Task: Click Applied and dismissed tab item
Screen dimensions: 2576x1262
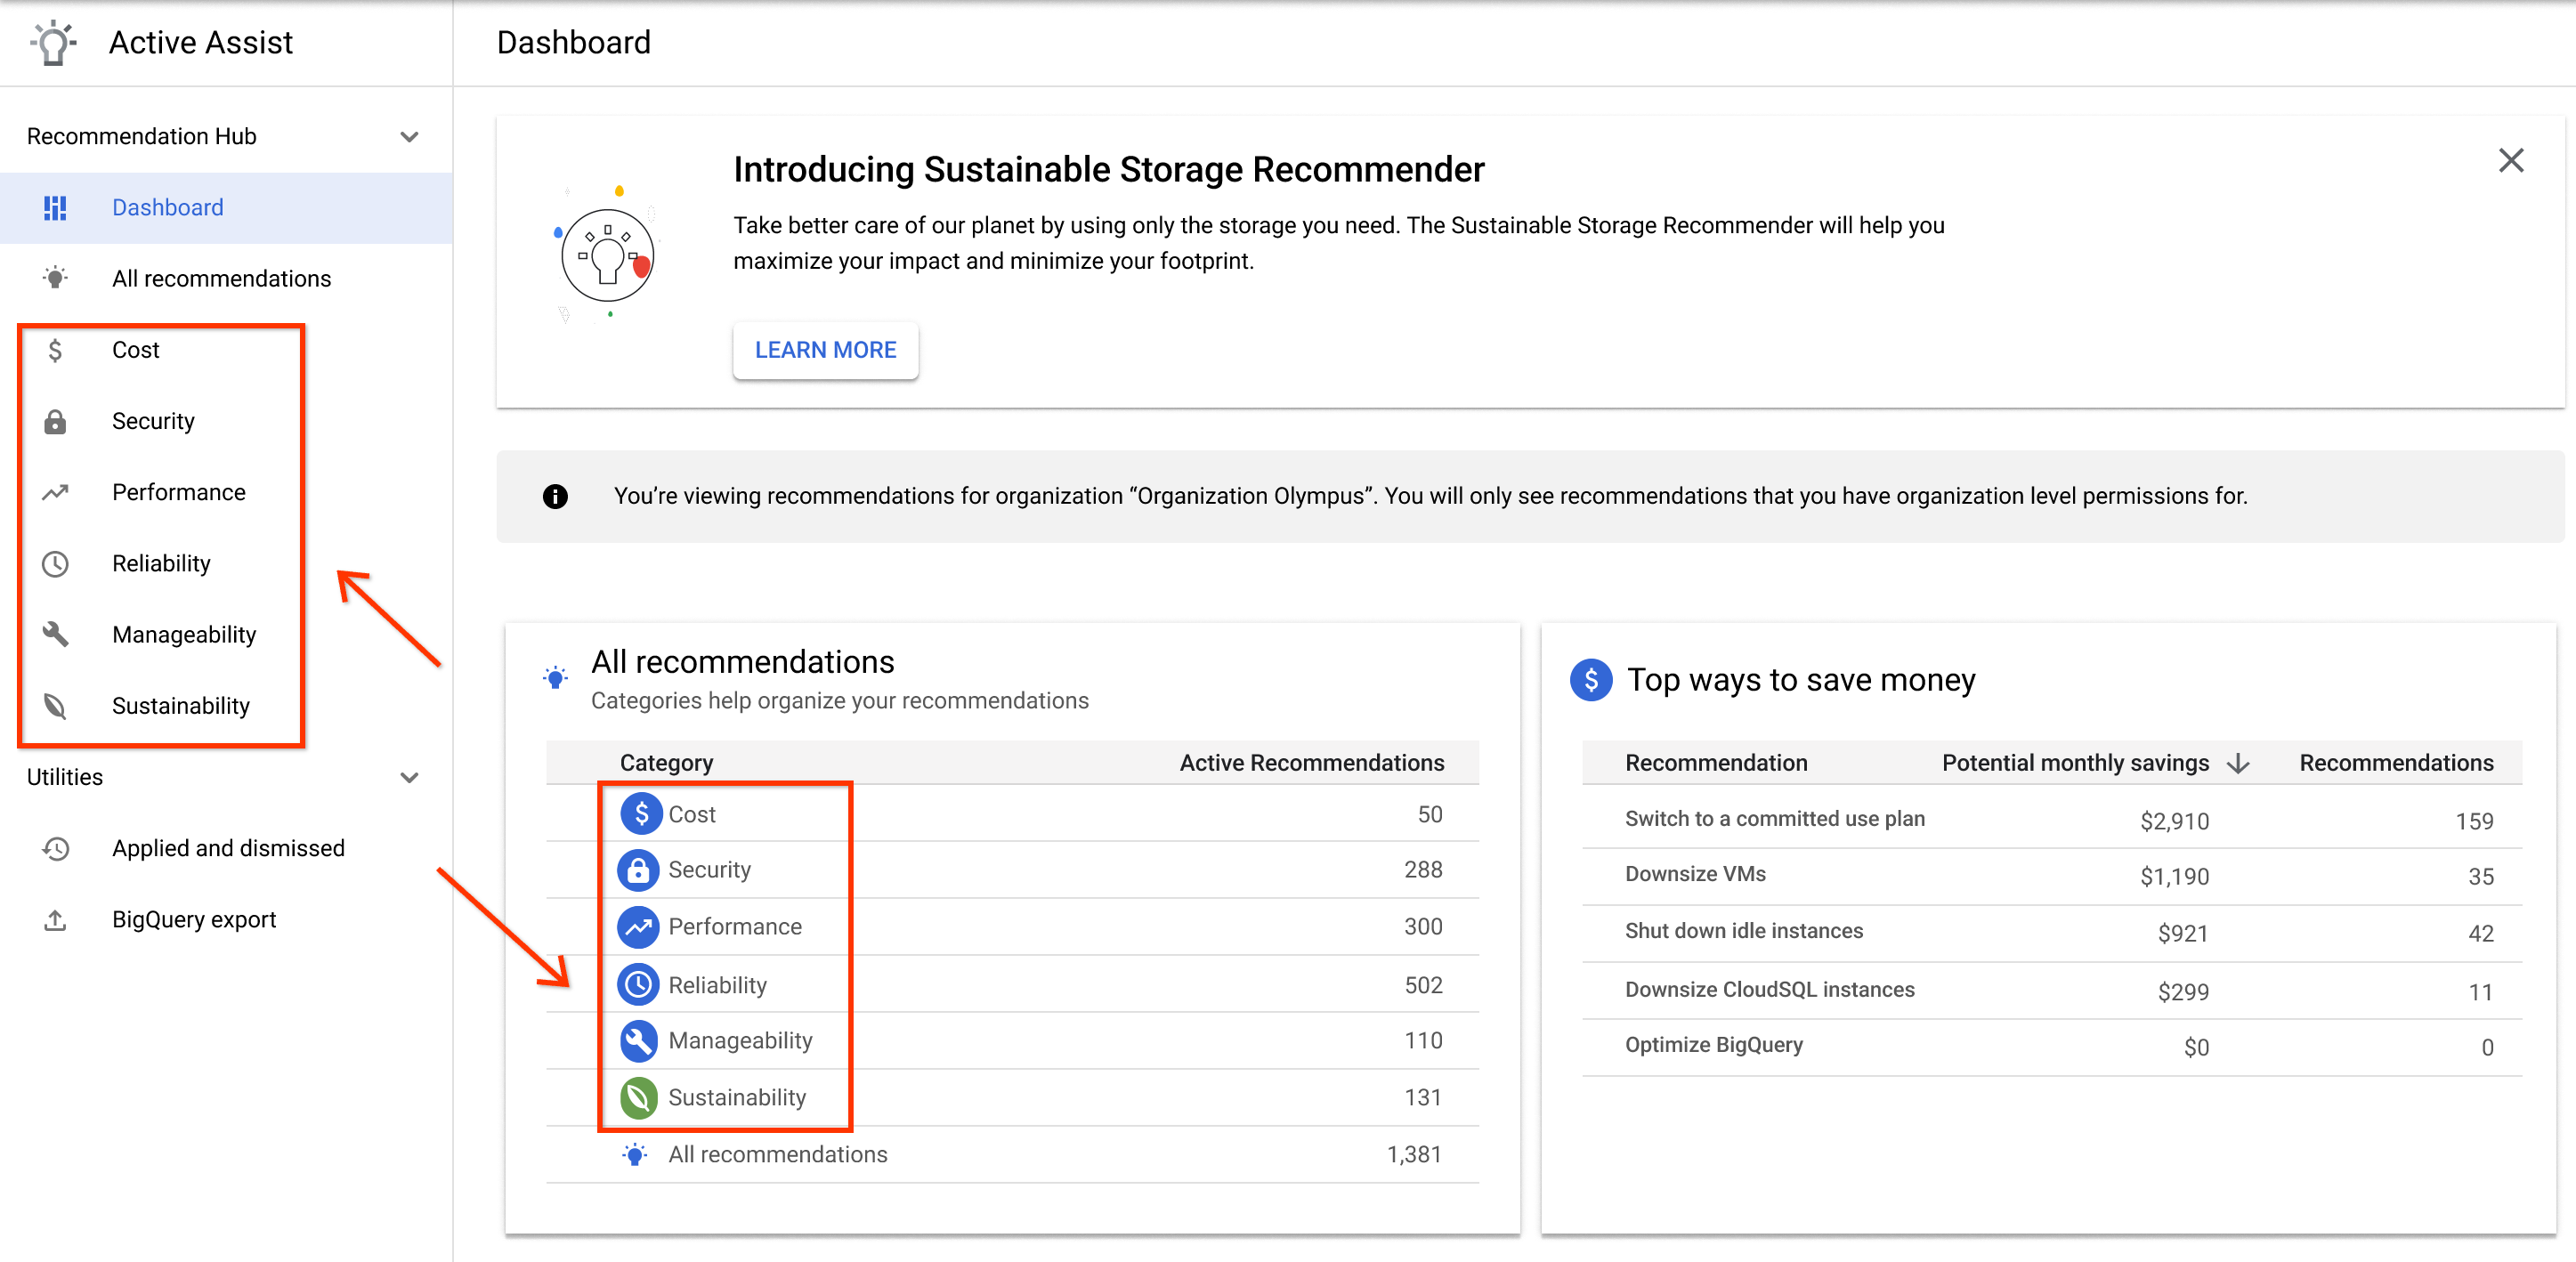Action: [x=229, y=850]
